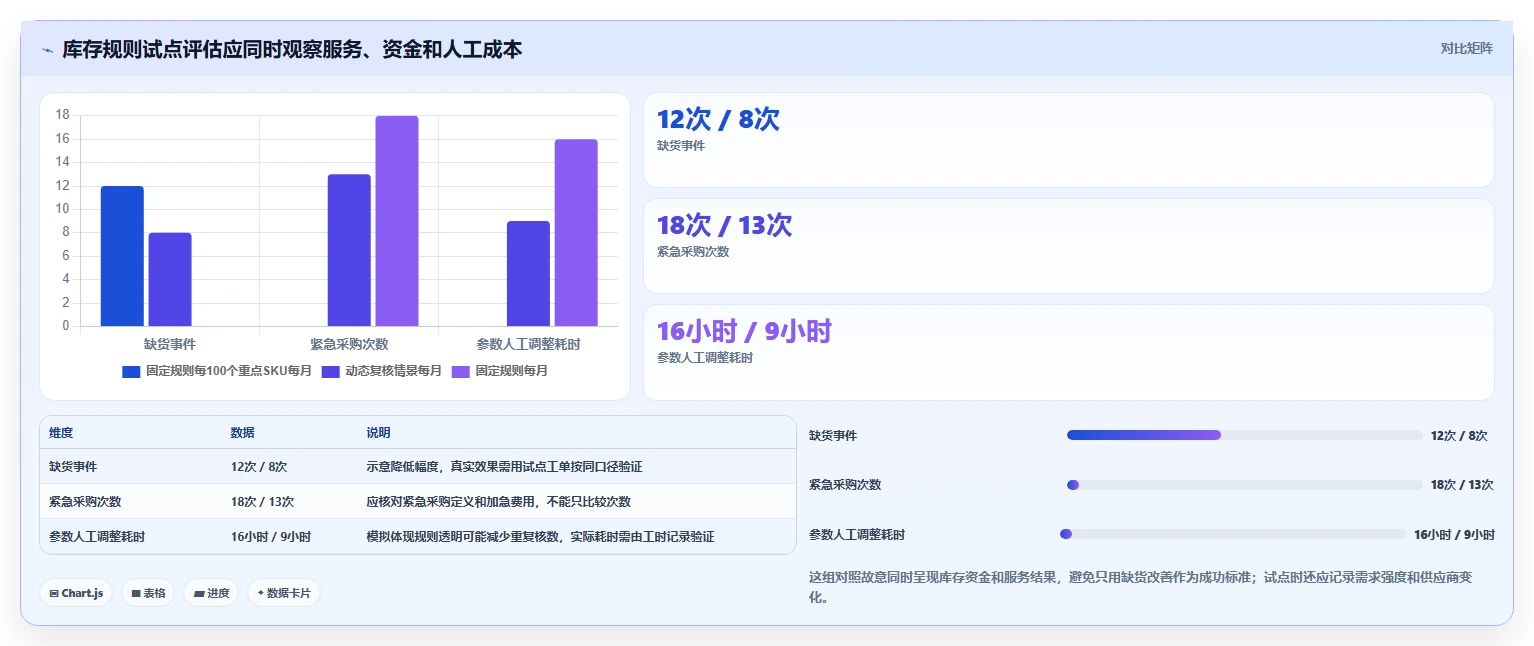Click the indigo 参数人工调整耗时 bar valued 9
The height and width of the screenshot is (646, 1534).
[528, 274]
